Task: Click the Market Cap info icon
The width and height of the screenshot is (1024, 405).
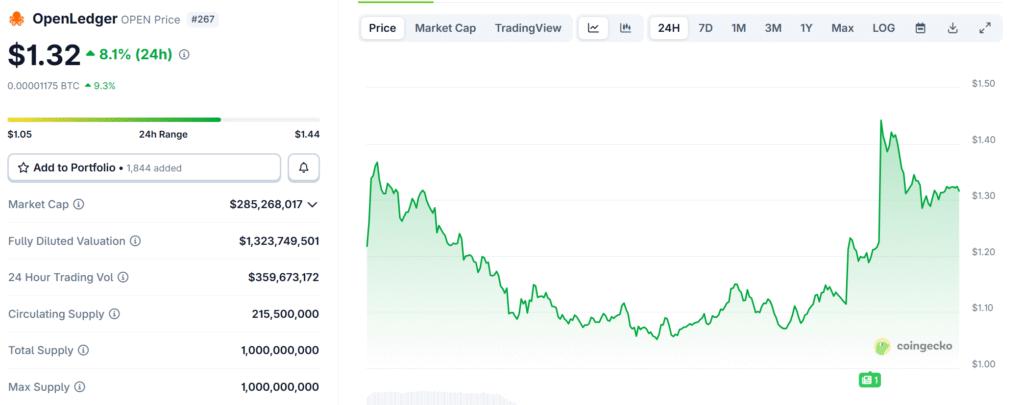Action: [79, 205]
